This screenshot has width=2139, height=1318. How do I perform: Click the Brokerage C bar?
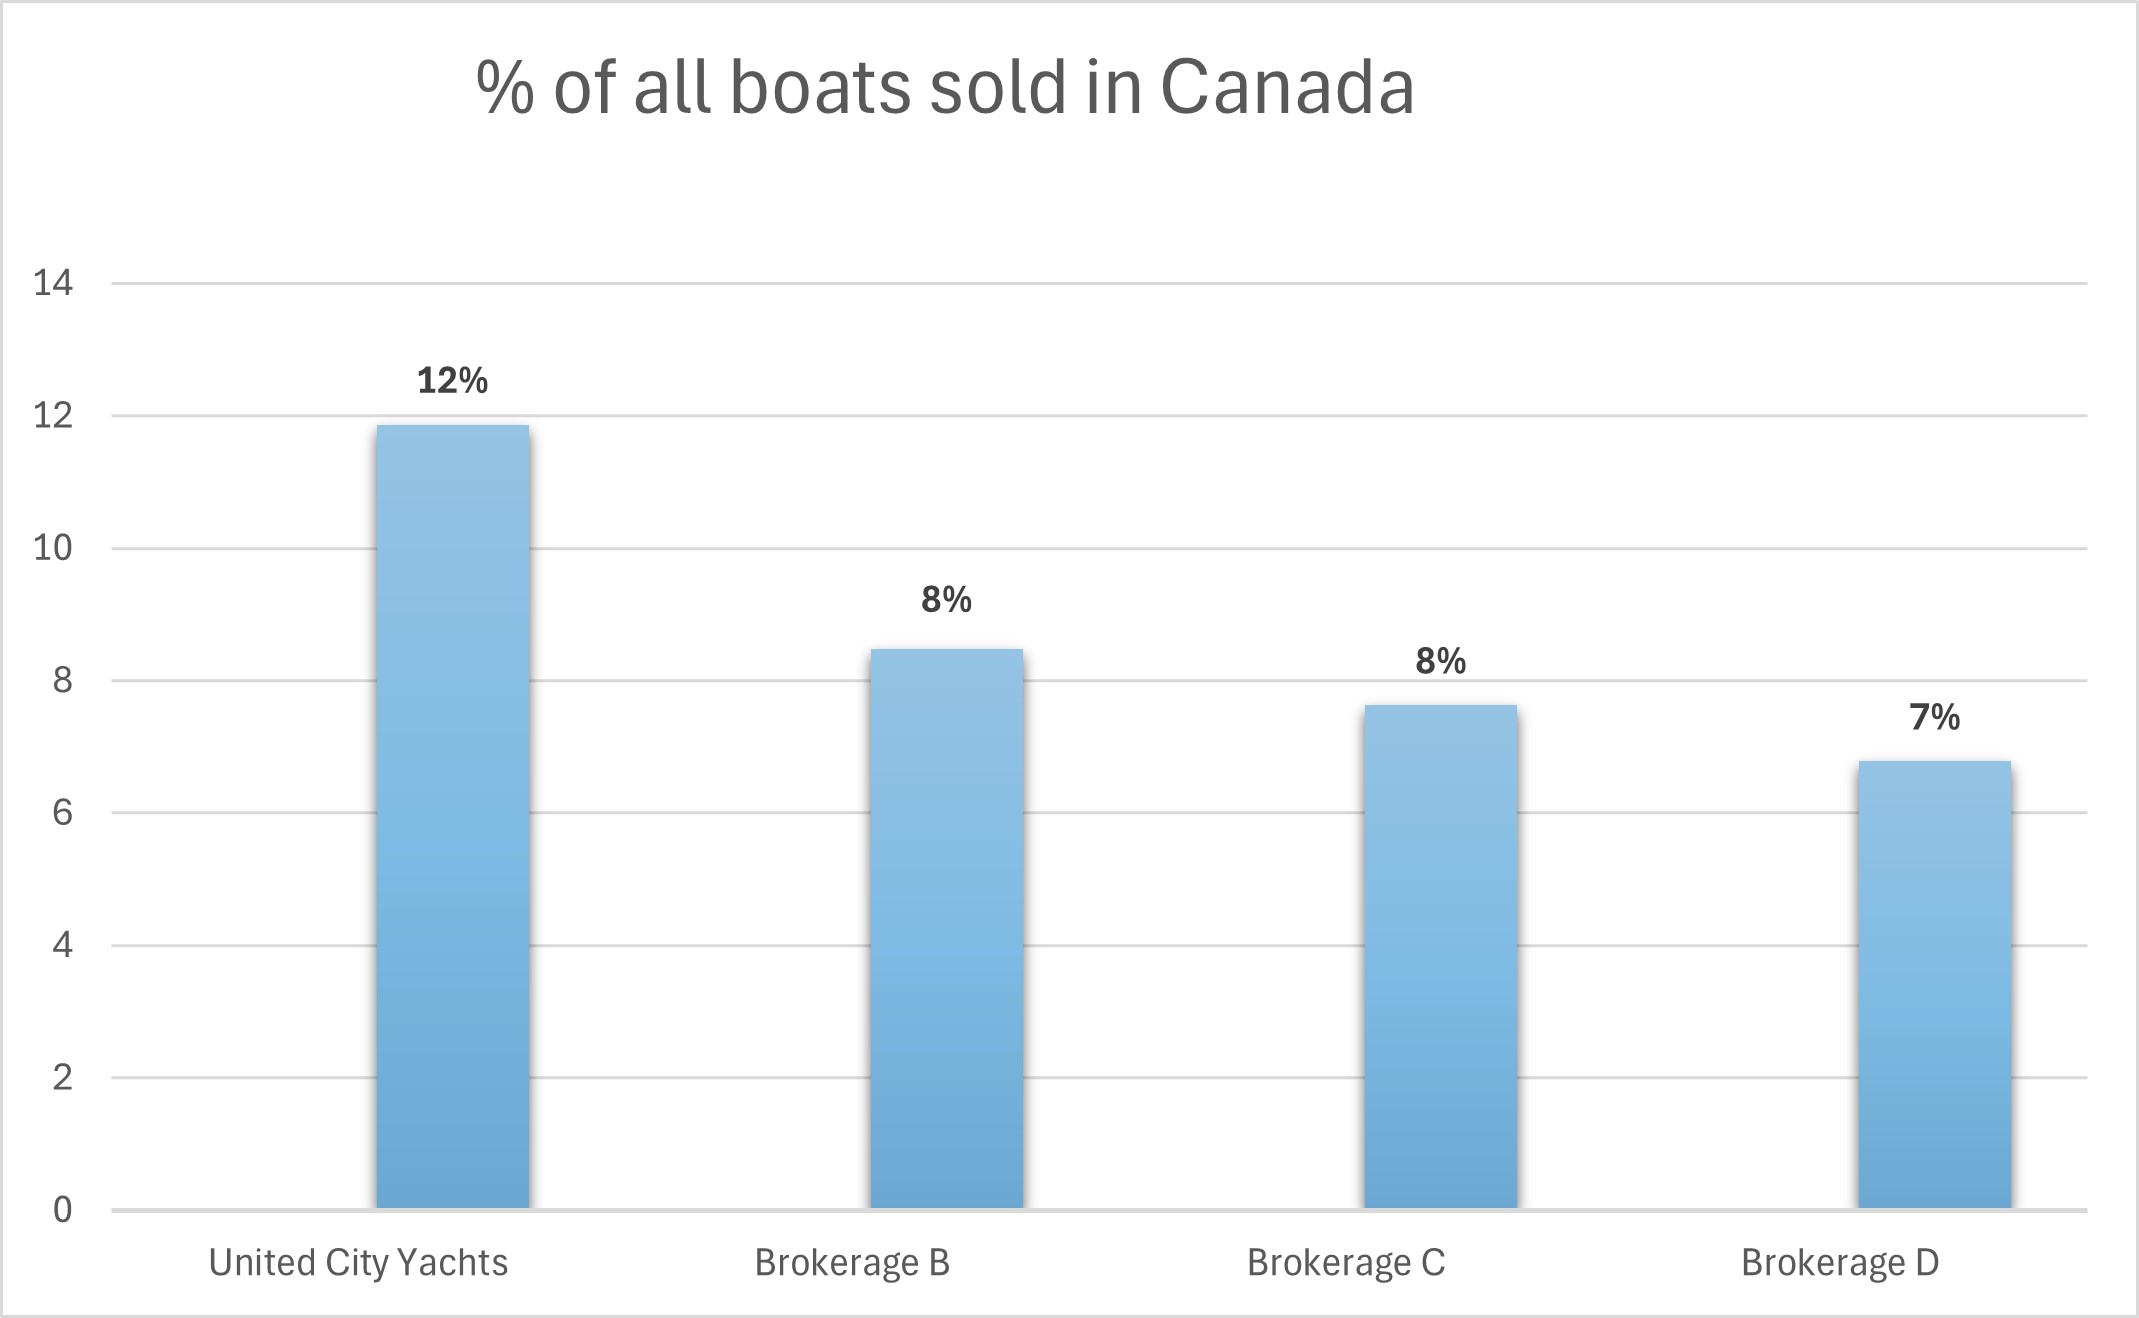[1440, 956]
